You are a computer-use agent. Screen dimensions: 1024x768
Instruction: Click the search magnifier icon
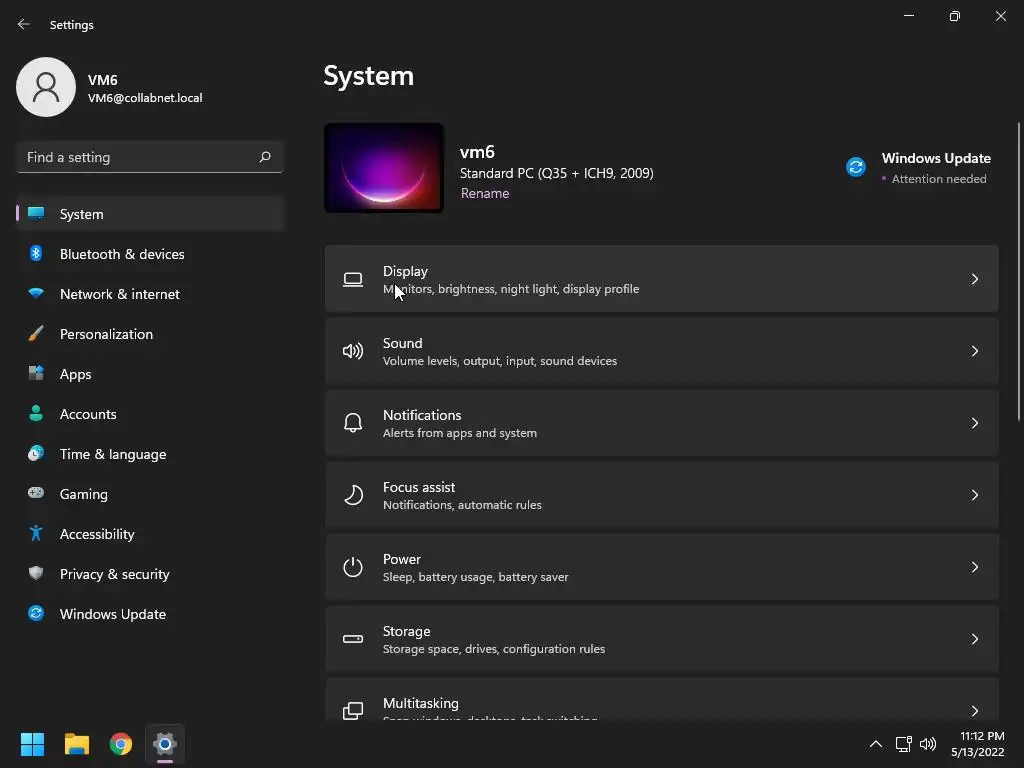(264, 157)
